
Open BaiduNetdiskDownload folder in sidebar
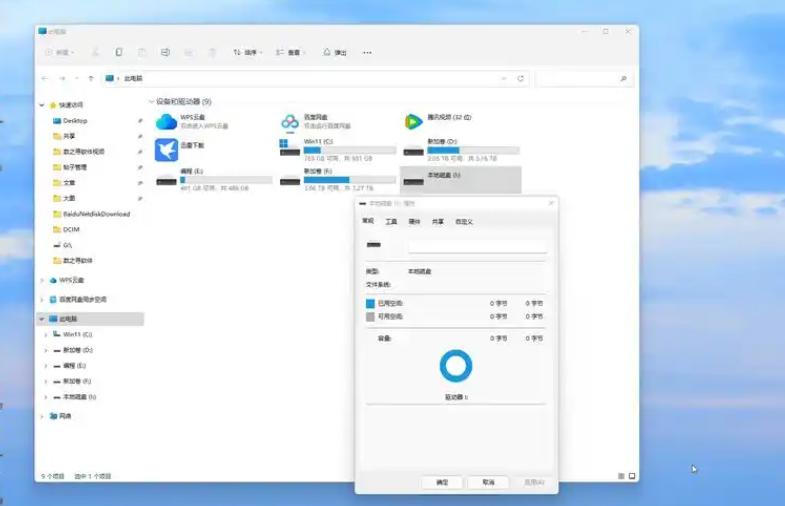coord(97,214)
